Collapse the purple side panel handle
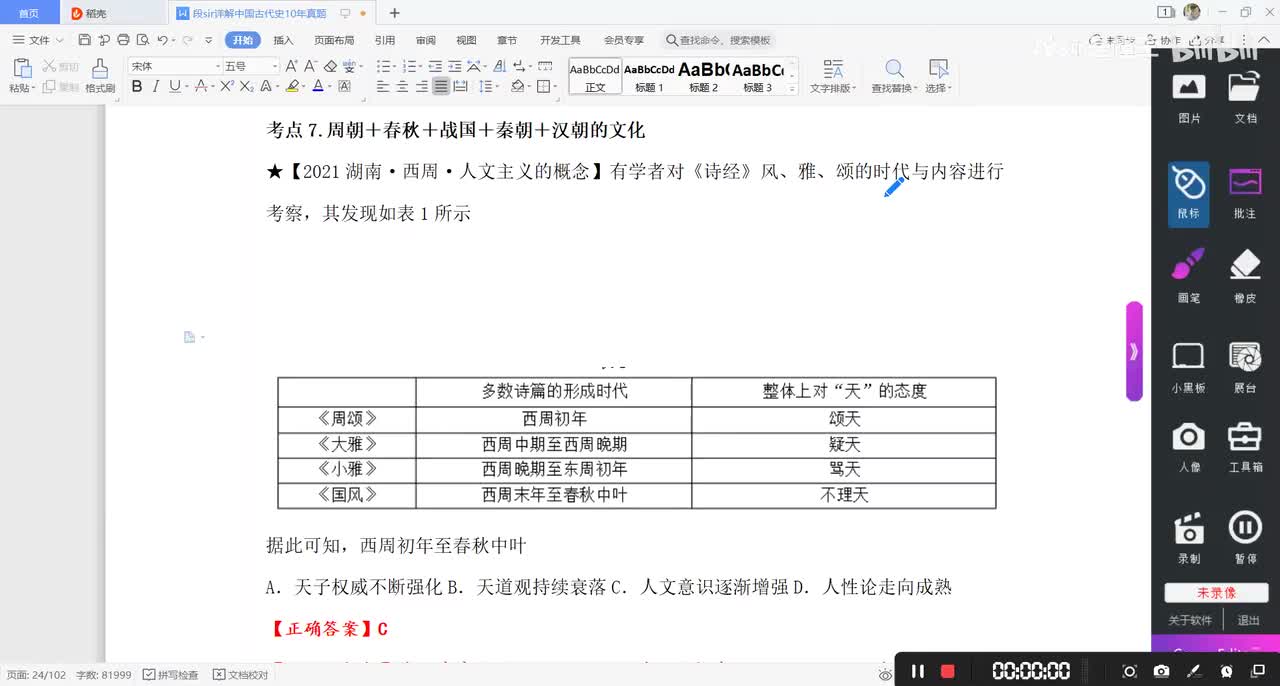The width and height of the screenshot is (1280, 686). (x=1134, y=351)
